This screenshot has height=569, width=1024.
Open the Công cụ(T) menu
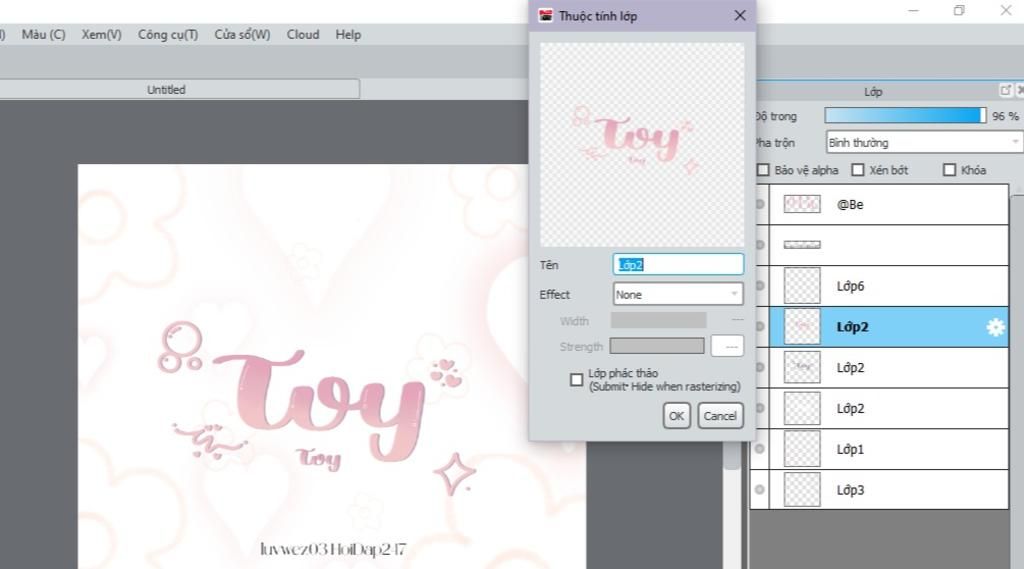coord(168,34)
